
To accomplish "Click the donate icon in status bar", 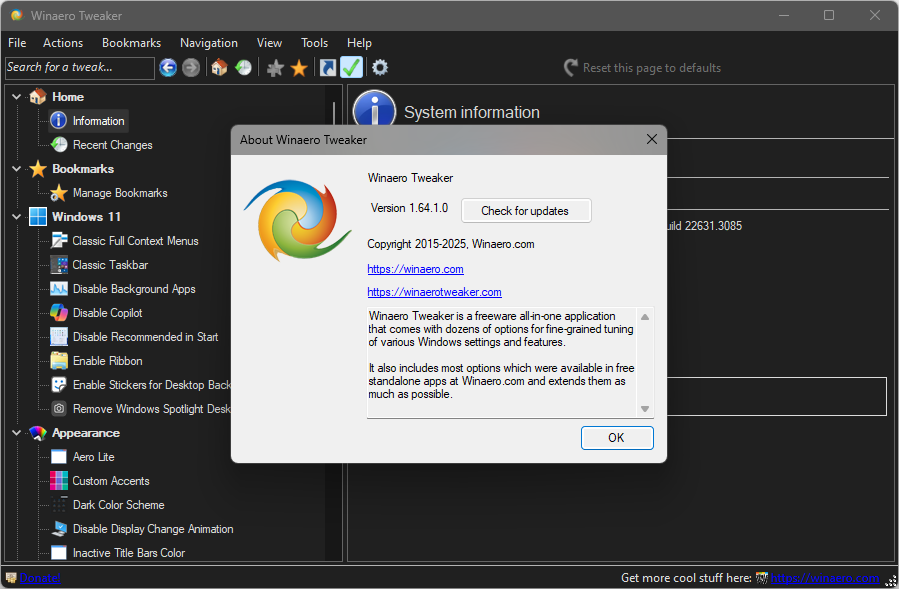I will click(11, 578).
